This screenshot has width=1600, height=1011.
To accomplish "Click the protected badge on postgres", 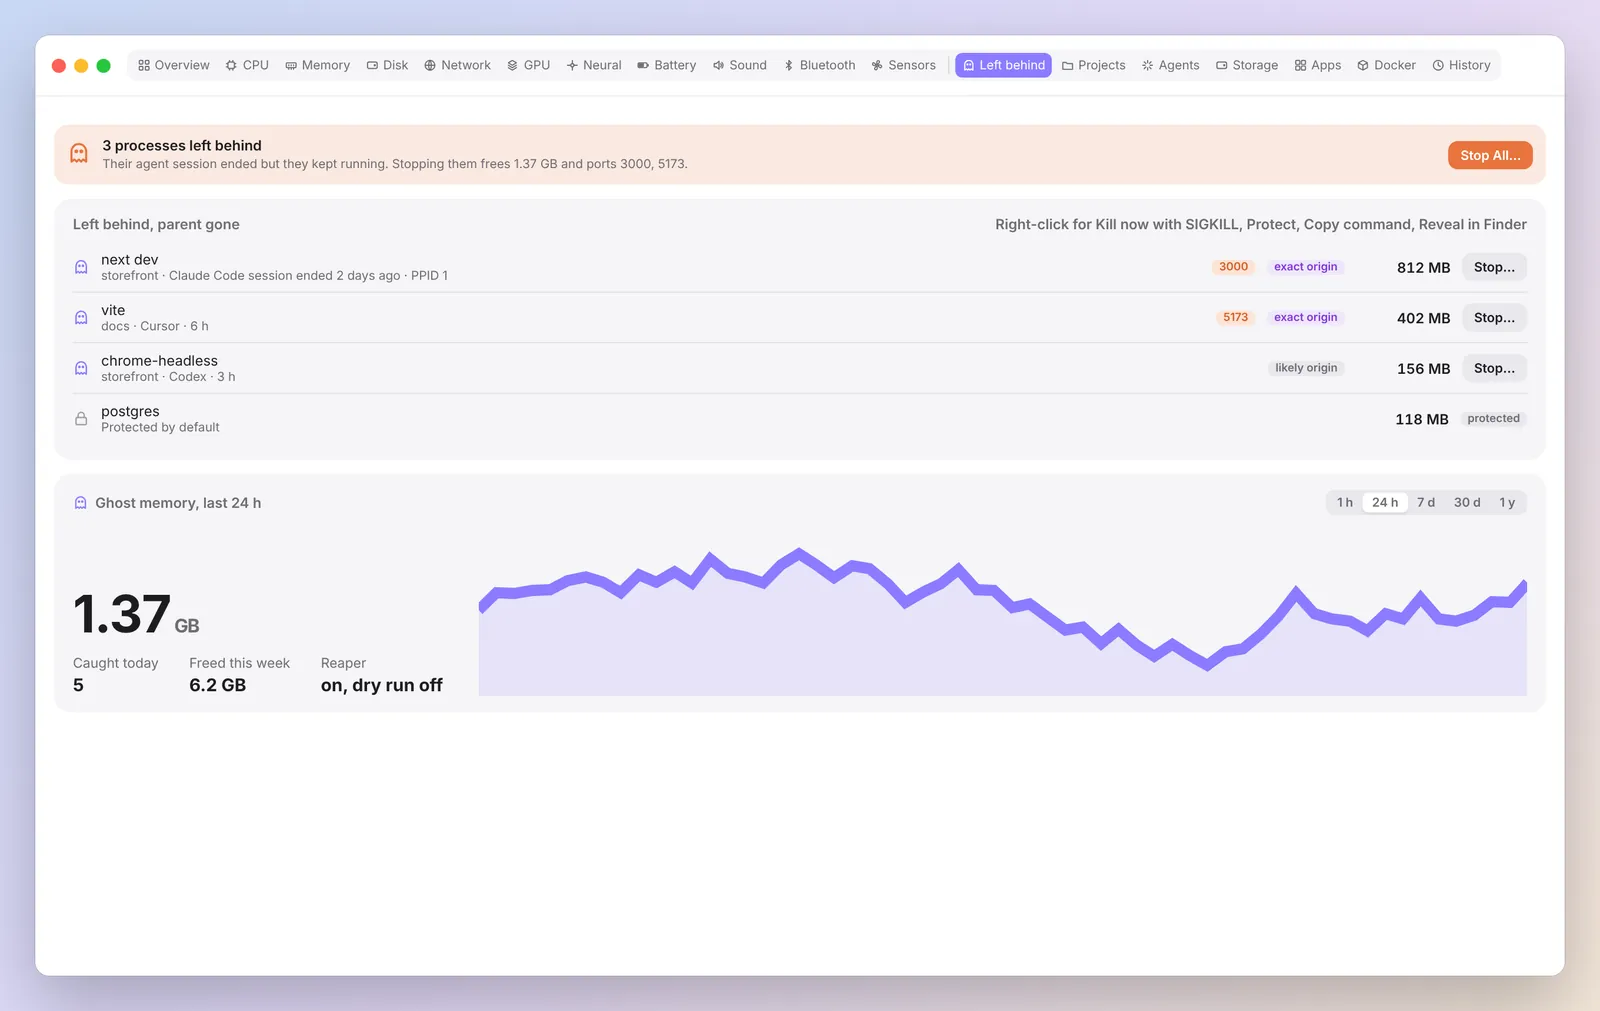I will [1493, 419].
